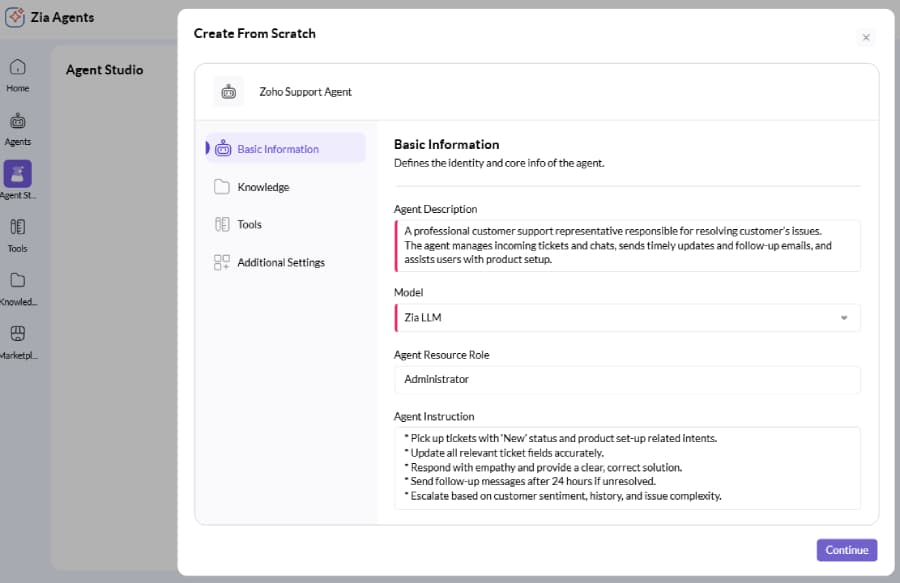Viewport: 900px width, 583px height.
Task: Click the Zia Agents title text
Action: (63, 17)
